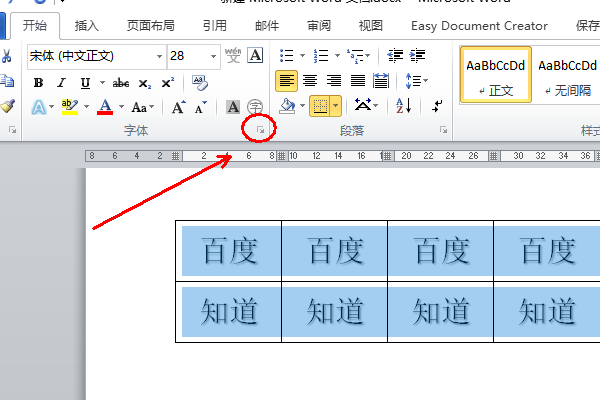
Task: Toggle Align Left paragraph alignment
Action: 286,81
